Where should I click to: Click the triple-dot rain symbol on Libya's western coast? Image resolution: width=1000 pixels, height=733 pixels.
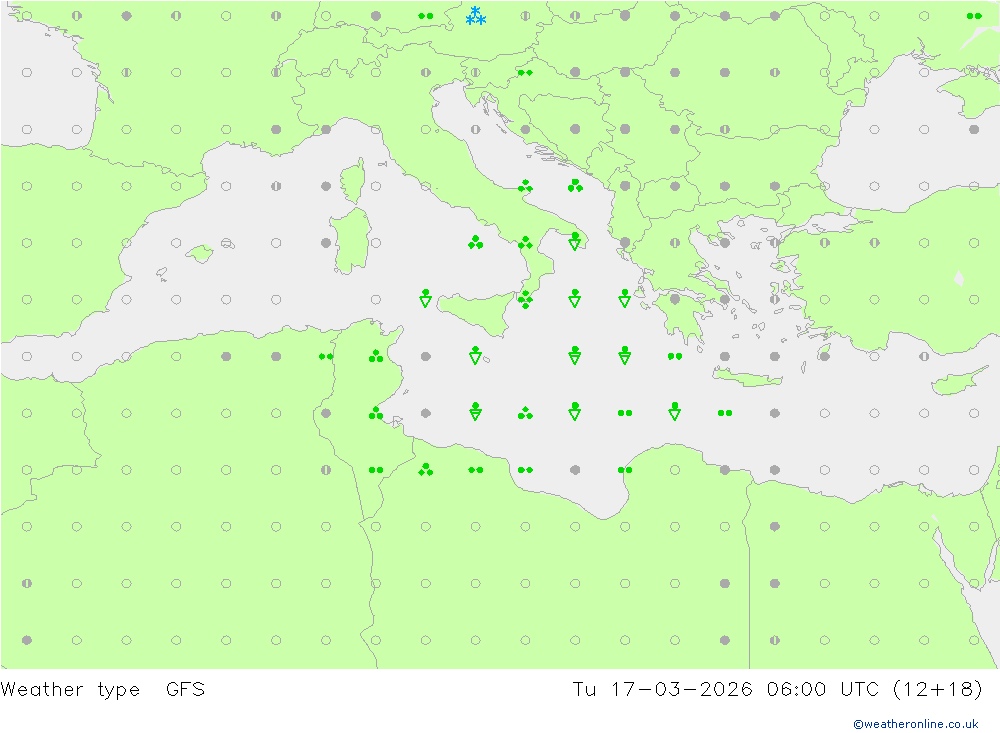click(x=426, y=469)
